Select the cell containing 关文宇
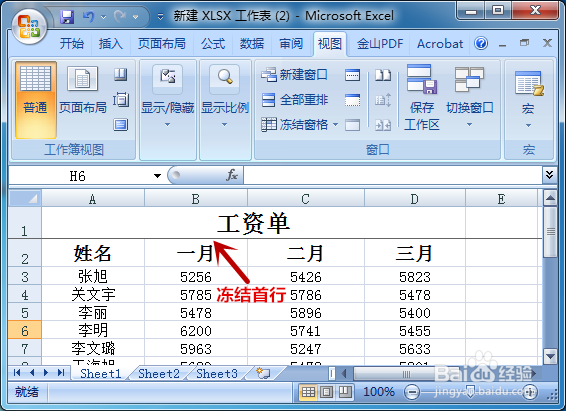The image size is (566, 411). coord(93,294)
